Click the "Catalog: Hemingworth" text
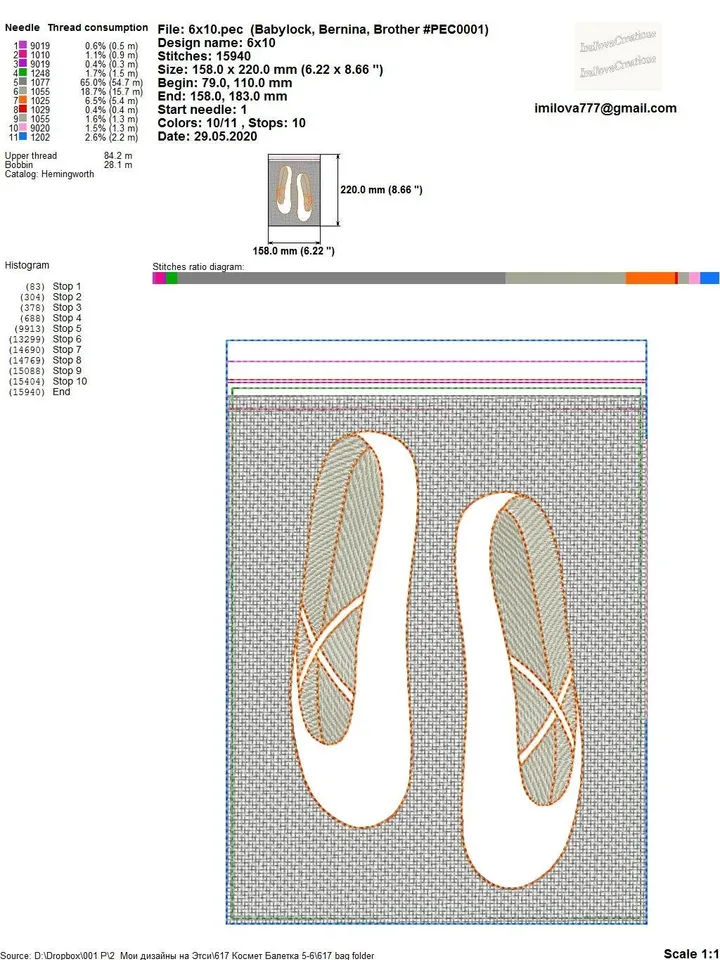Screen dimensions: 720x960 (50, 174)
